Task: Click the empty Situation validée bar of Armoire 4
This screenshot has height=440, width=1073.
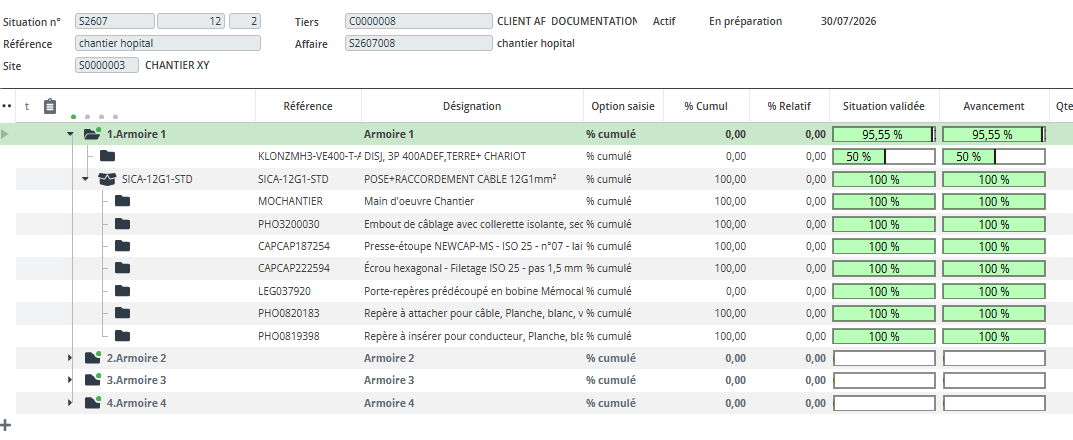Action: (883, 403)
